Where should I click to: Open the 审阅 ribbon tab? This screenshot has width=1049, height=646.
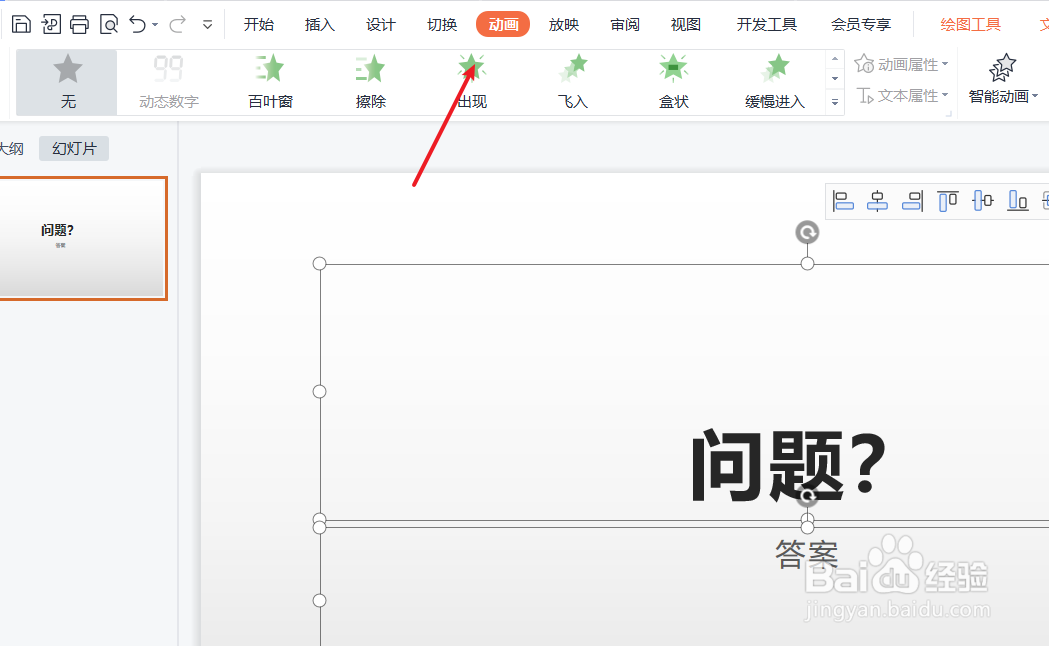625,25
